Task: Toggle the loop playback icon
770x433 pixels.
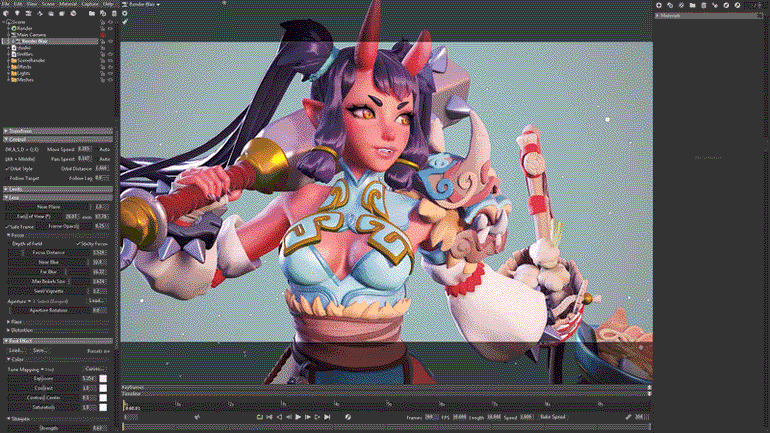Action: pyautogui.click(x=259, y=416)
